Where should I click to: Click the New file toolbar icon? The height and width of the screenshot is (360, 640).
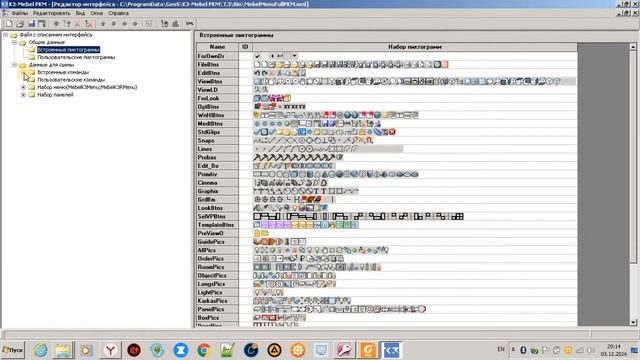click(9, 24)
